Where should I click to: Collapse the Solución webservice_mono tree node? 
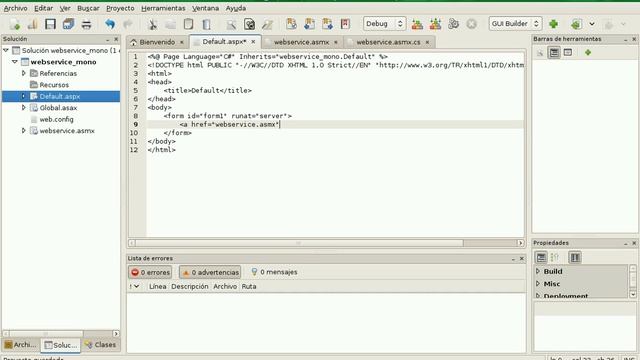6,50
